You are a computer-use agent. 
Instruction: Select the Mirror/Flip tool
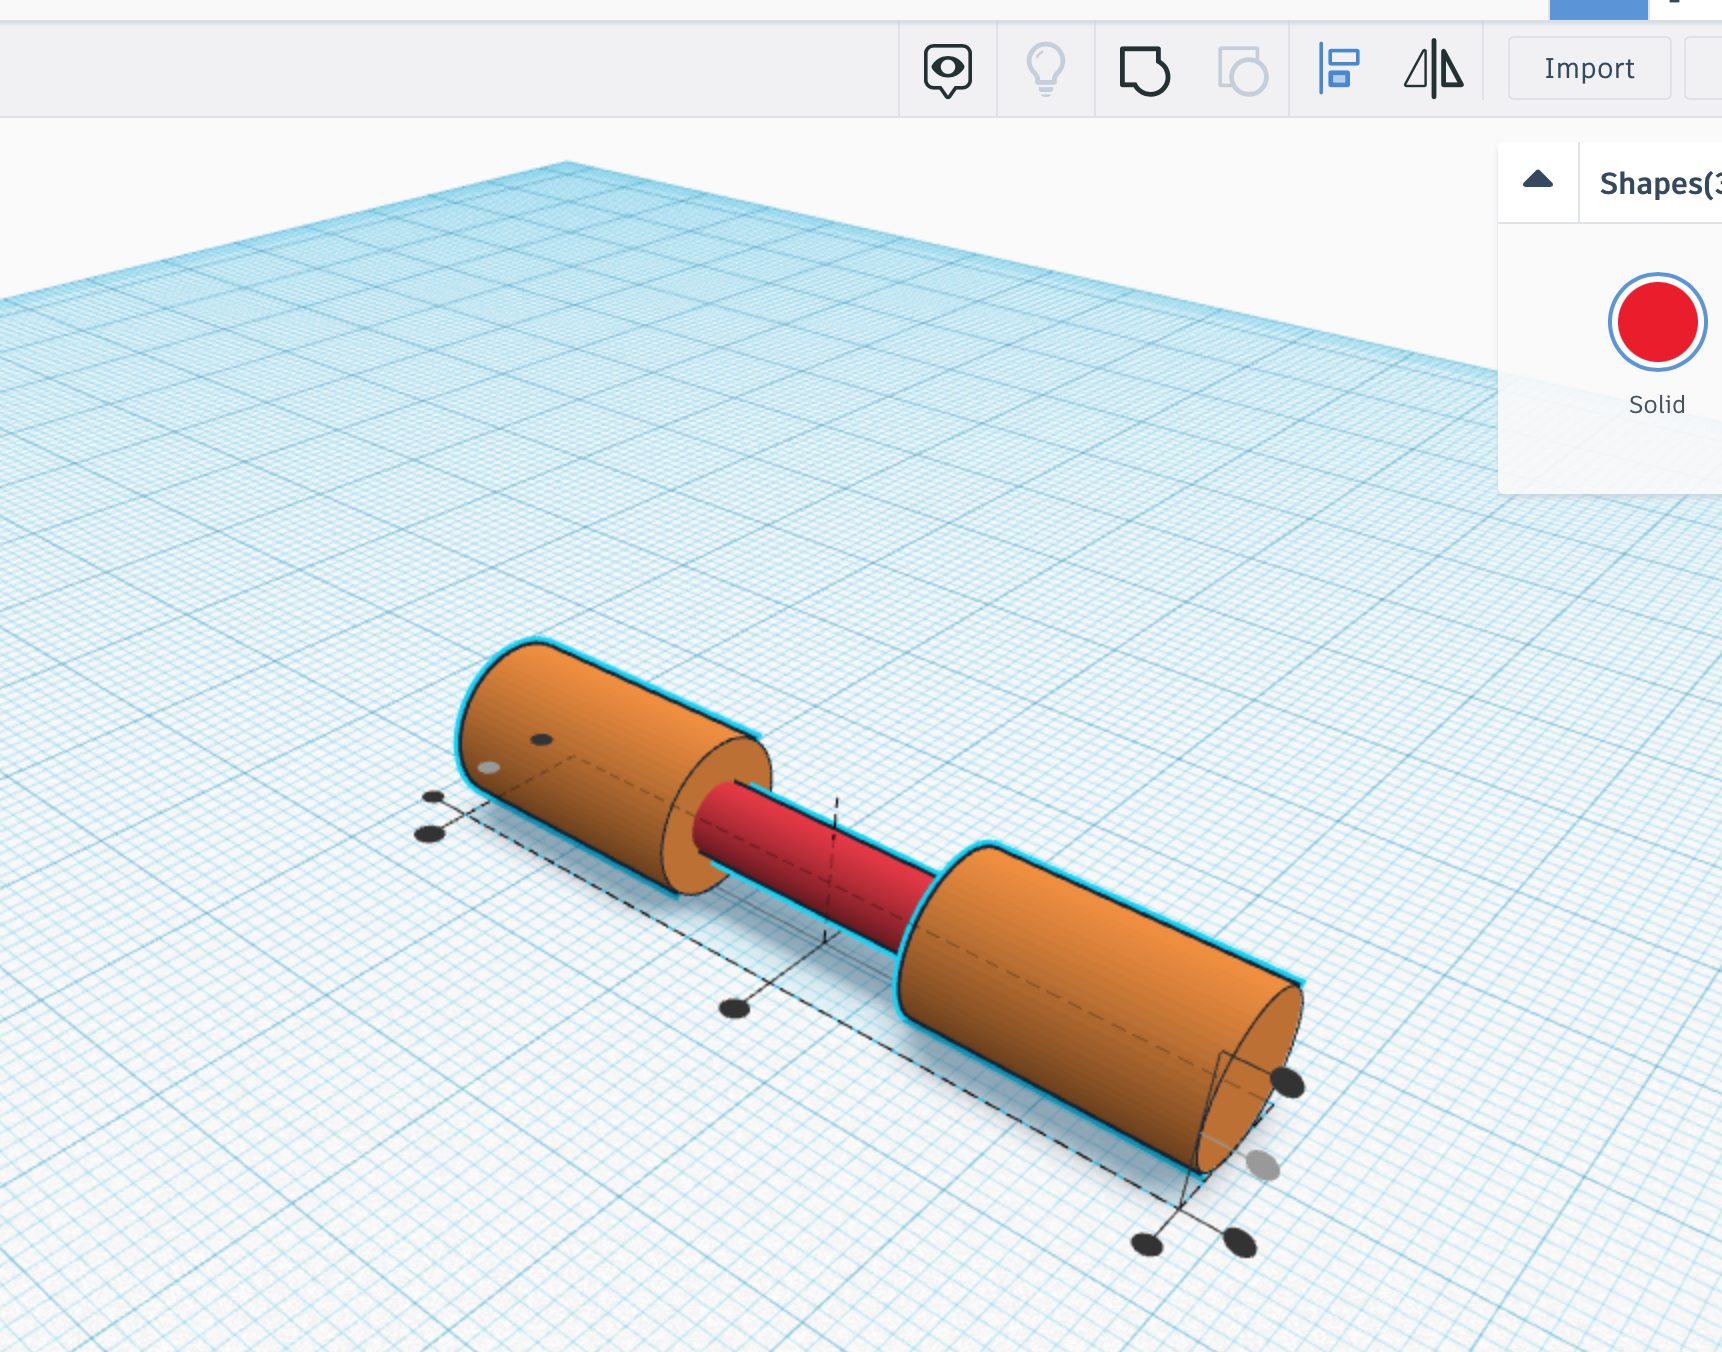point(1434,70)
